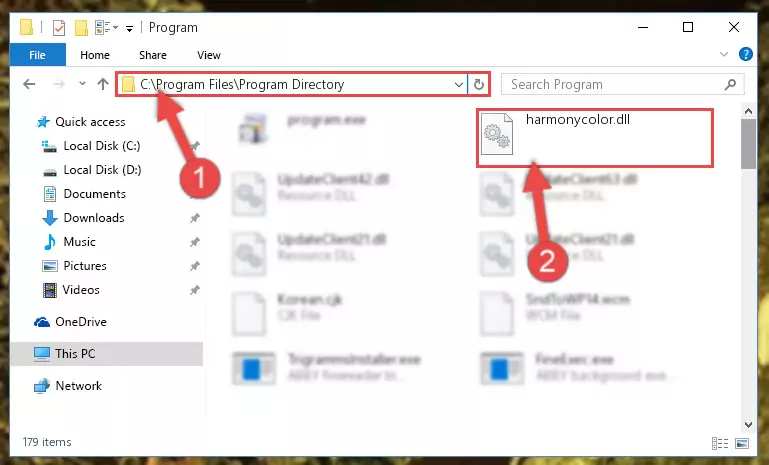This screenshot has height=465, width=769.
Task: Open the View ribbon tab
Action: click(x=208, y=55)
